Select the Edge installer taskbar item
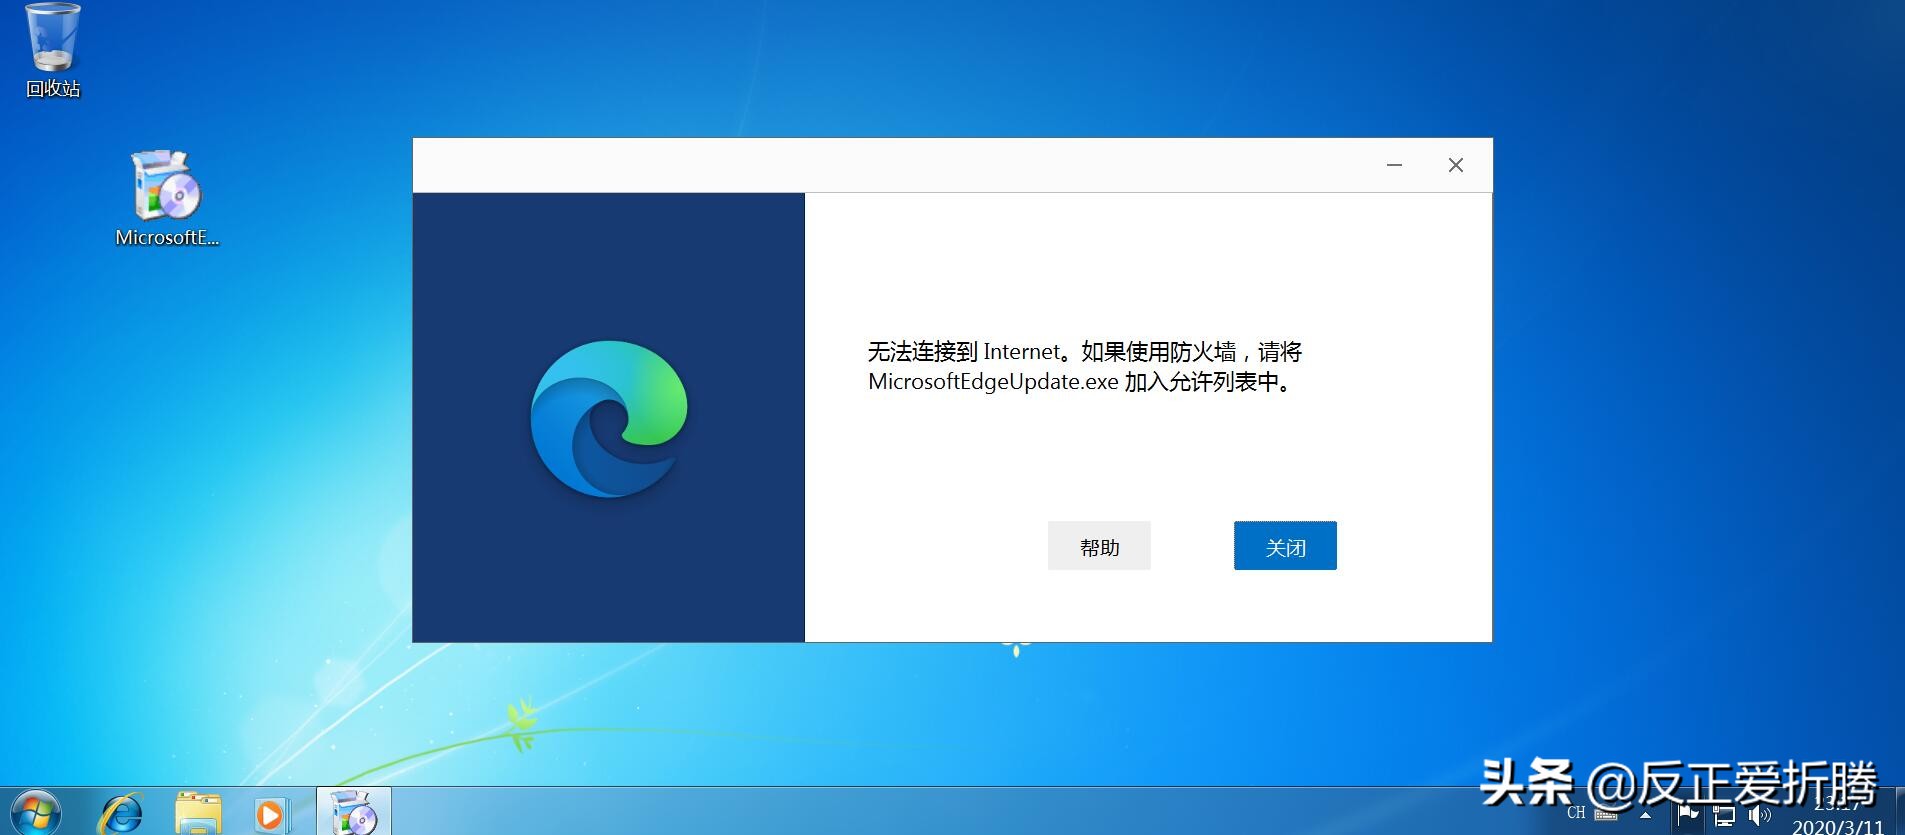This screenshot has height=835, width=1905. point(354,812)
